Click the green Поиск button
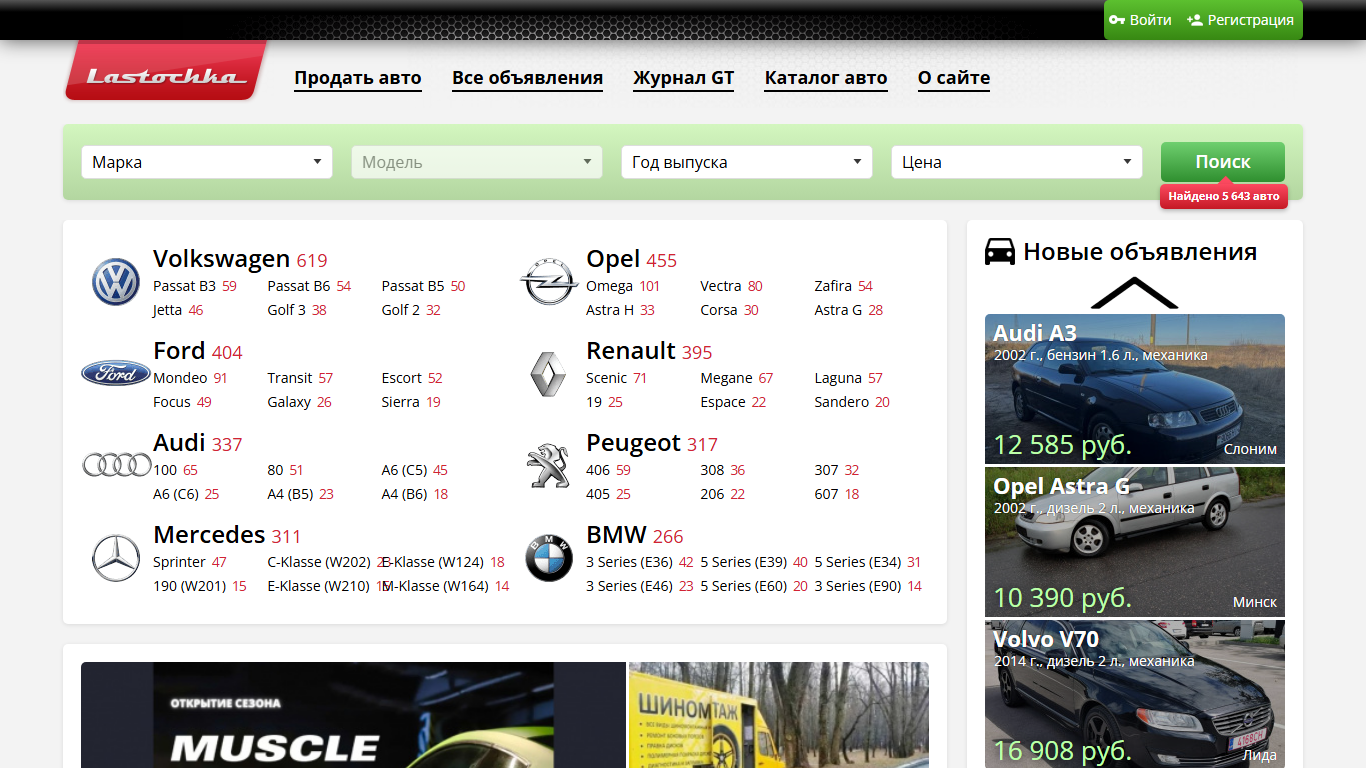 [1223, 162]
